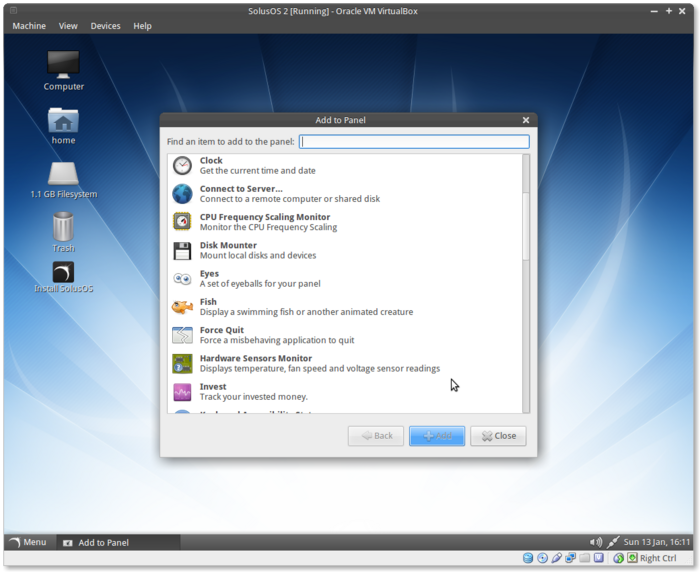
Task: Open the Devices menu
Action: pyautogui.click(x=105, y=26)
